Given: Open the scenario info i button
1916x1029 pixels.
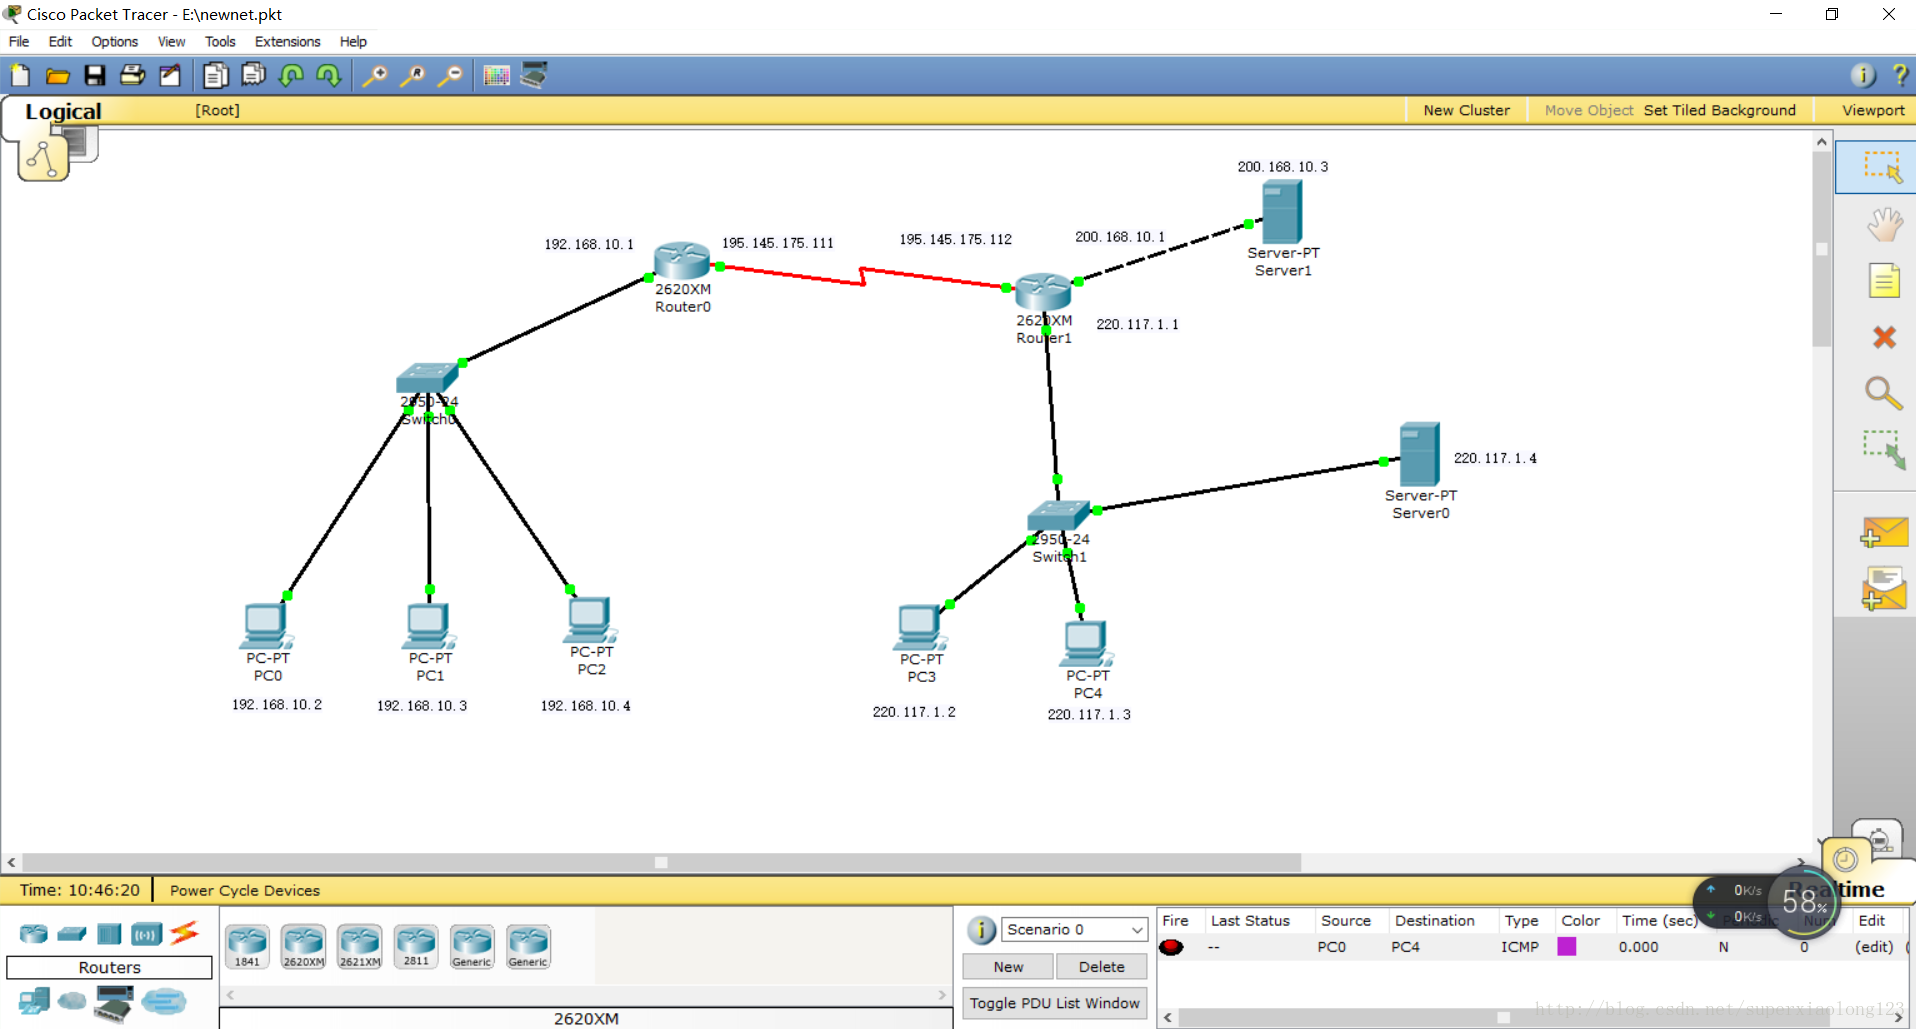Looking at the screenshot, I should tap(981, 930).
